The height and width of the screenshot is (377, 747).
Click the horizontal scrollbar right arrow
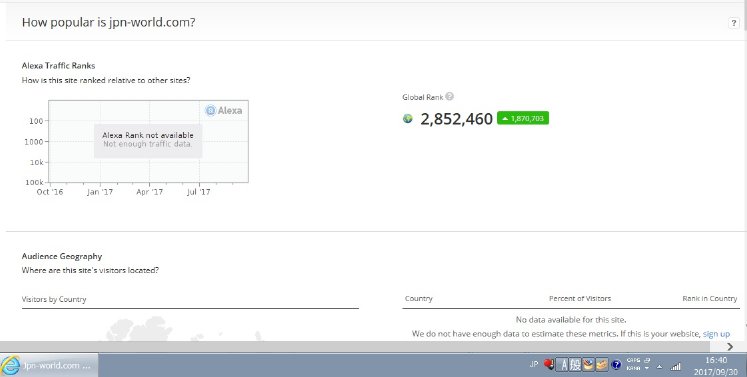tap(730, 346)
